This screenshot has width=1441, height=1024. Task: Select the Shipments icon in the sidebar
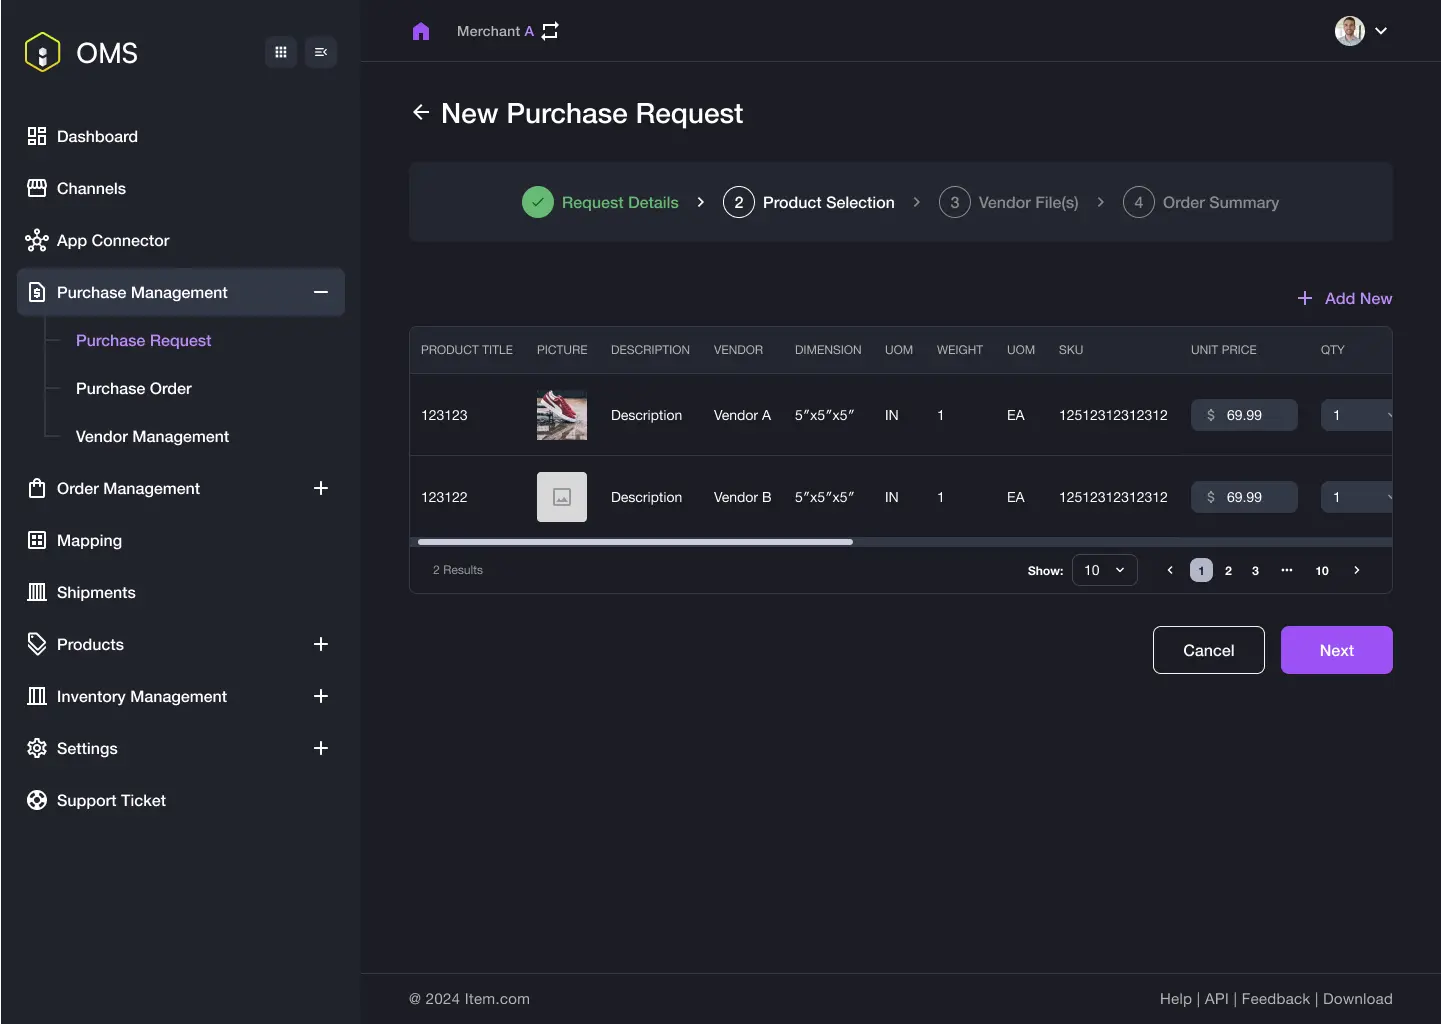point(37,592)
